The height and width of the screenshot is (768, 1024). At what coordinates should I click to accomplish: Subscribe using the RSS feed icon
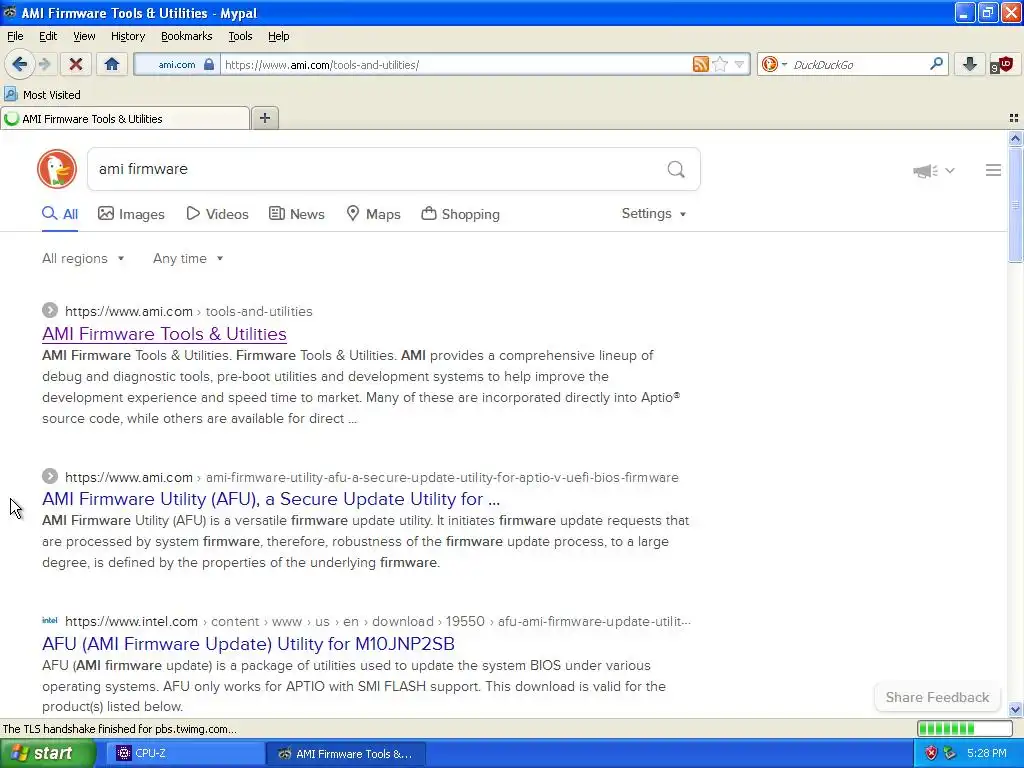click(701, 64)
